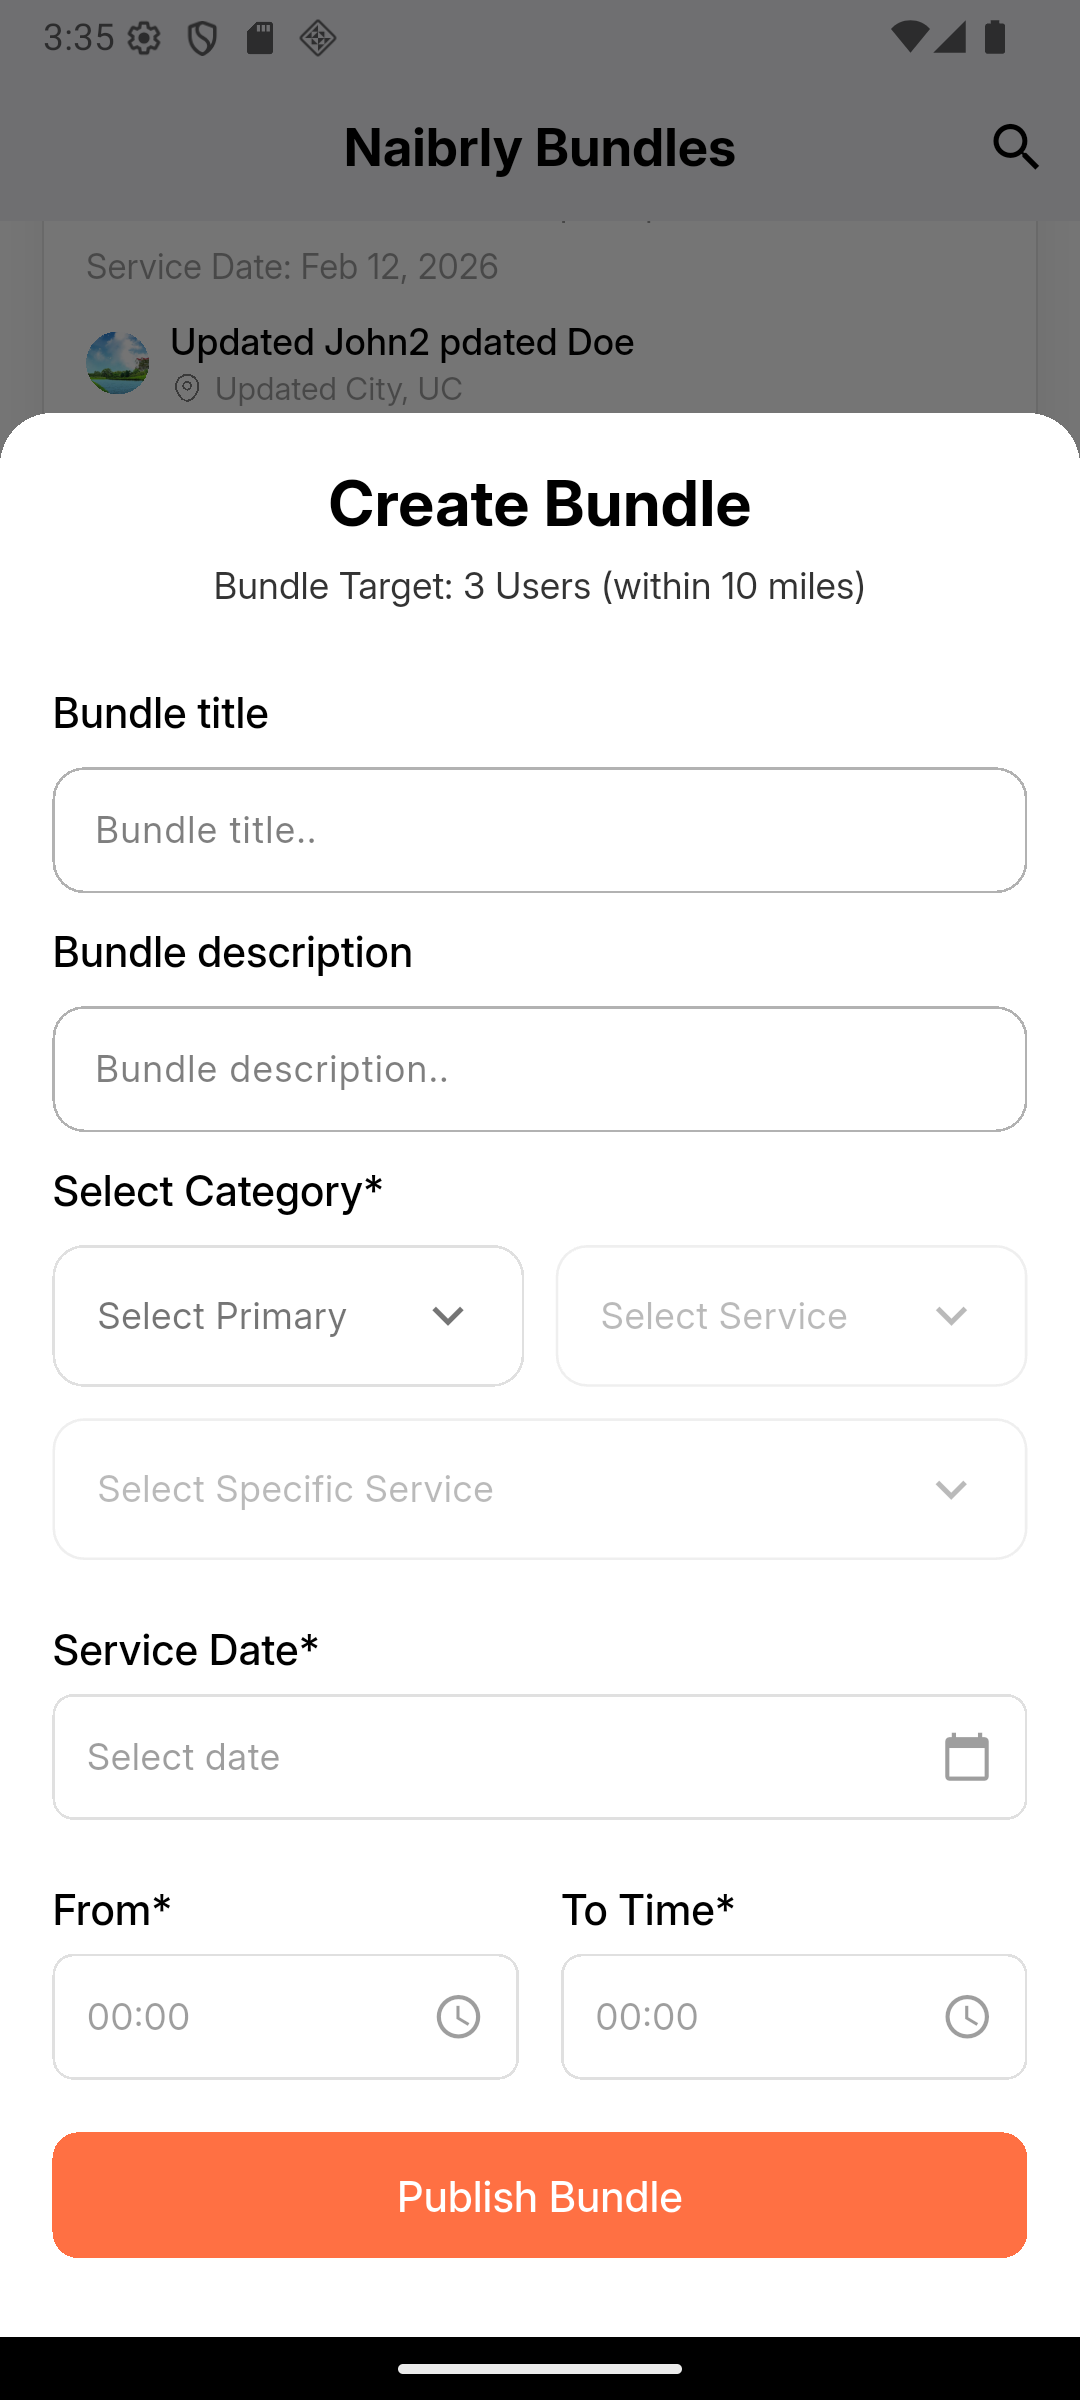1080x2400 pixels.
Task: Tap the clock icon in From field
Action: click(458, 2017)
